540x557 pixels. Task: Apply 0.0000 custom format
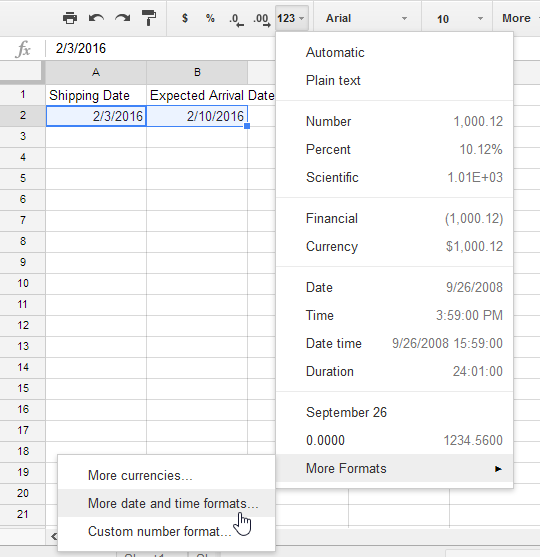[394, 440]
